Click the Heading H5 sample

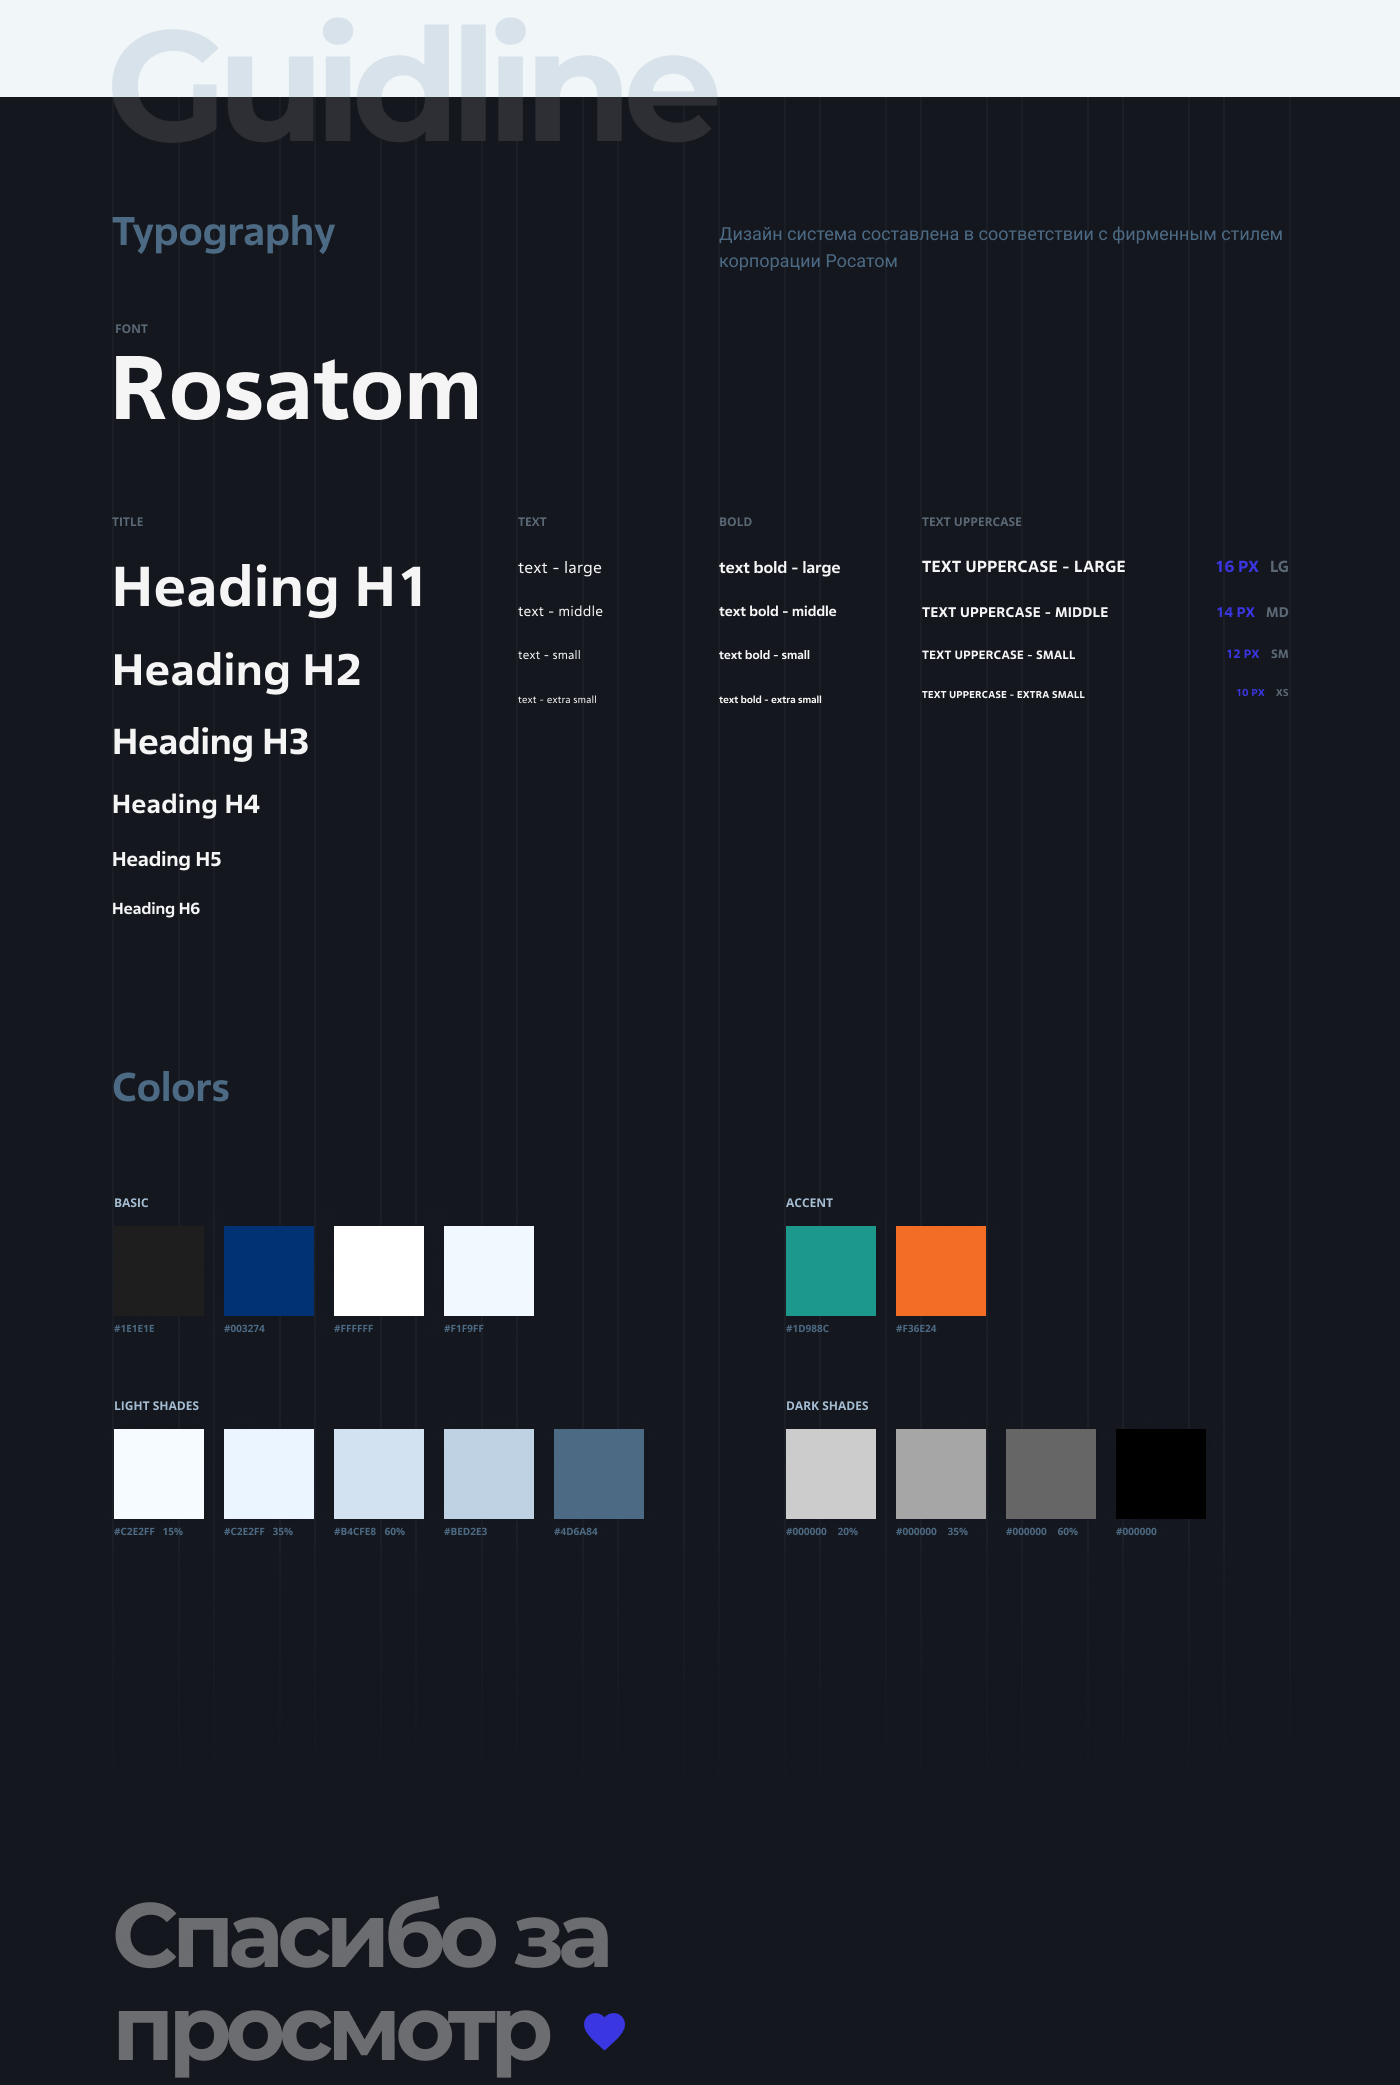click(x=167, y=860)
